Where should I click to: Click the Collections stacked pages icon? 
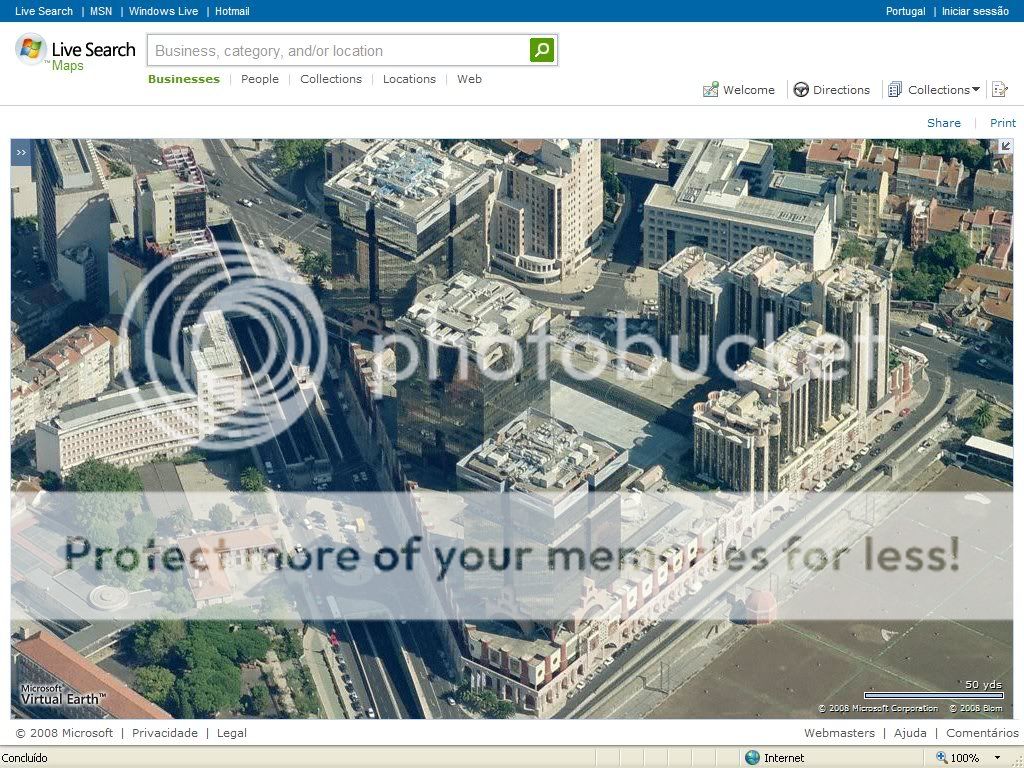895,90
